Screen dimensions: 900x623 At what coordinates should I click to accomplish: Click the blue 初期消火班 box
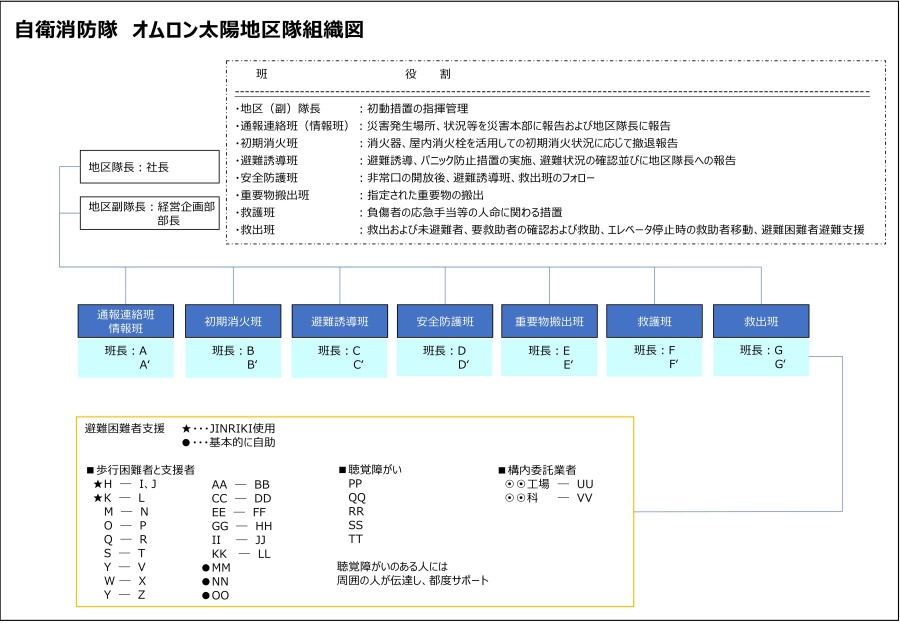[x=233, y=322]
